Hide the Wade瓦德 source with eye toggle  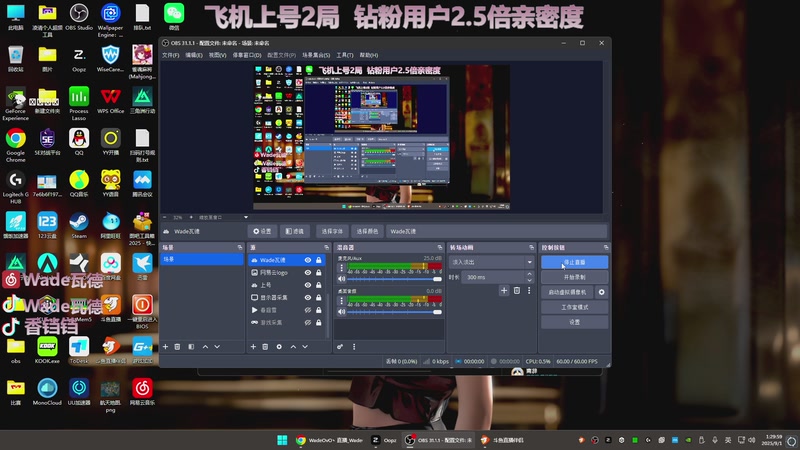[x=308, y=260]
